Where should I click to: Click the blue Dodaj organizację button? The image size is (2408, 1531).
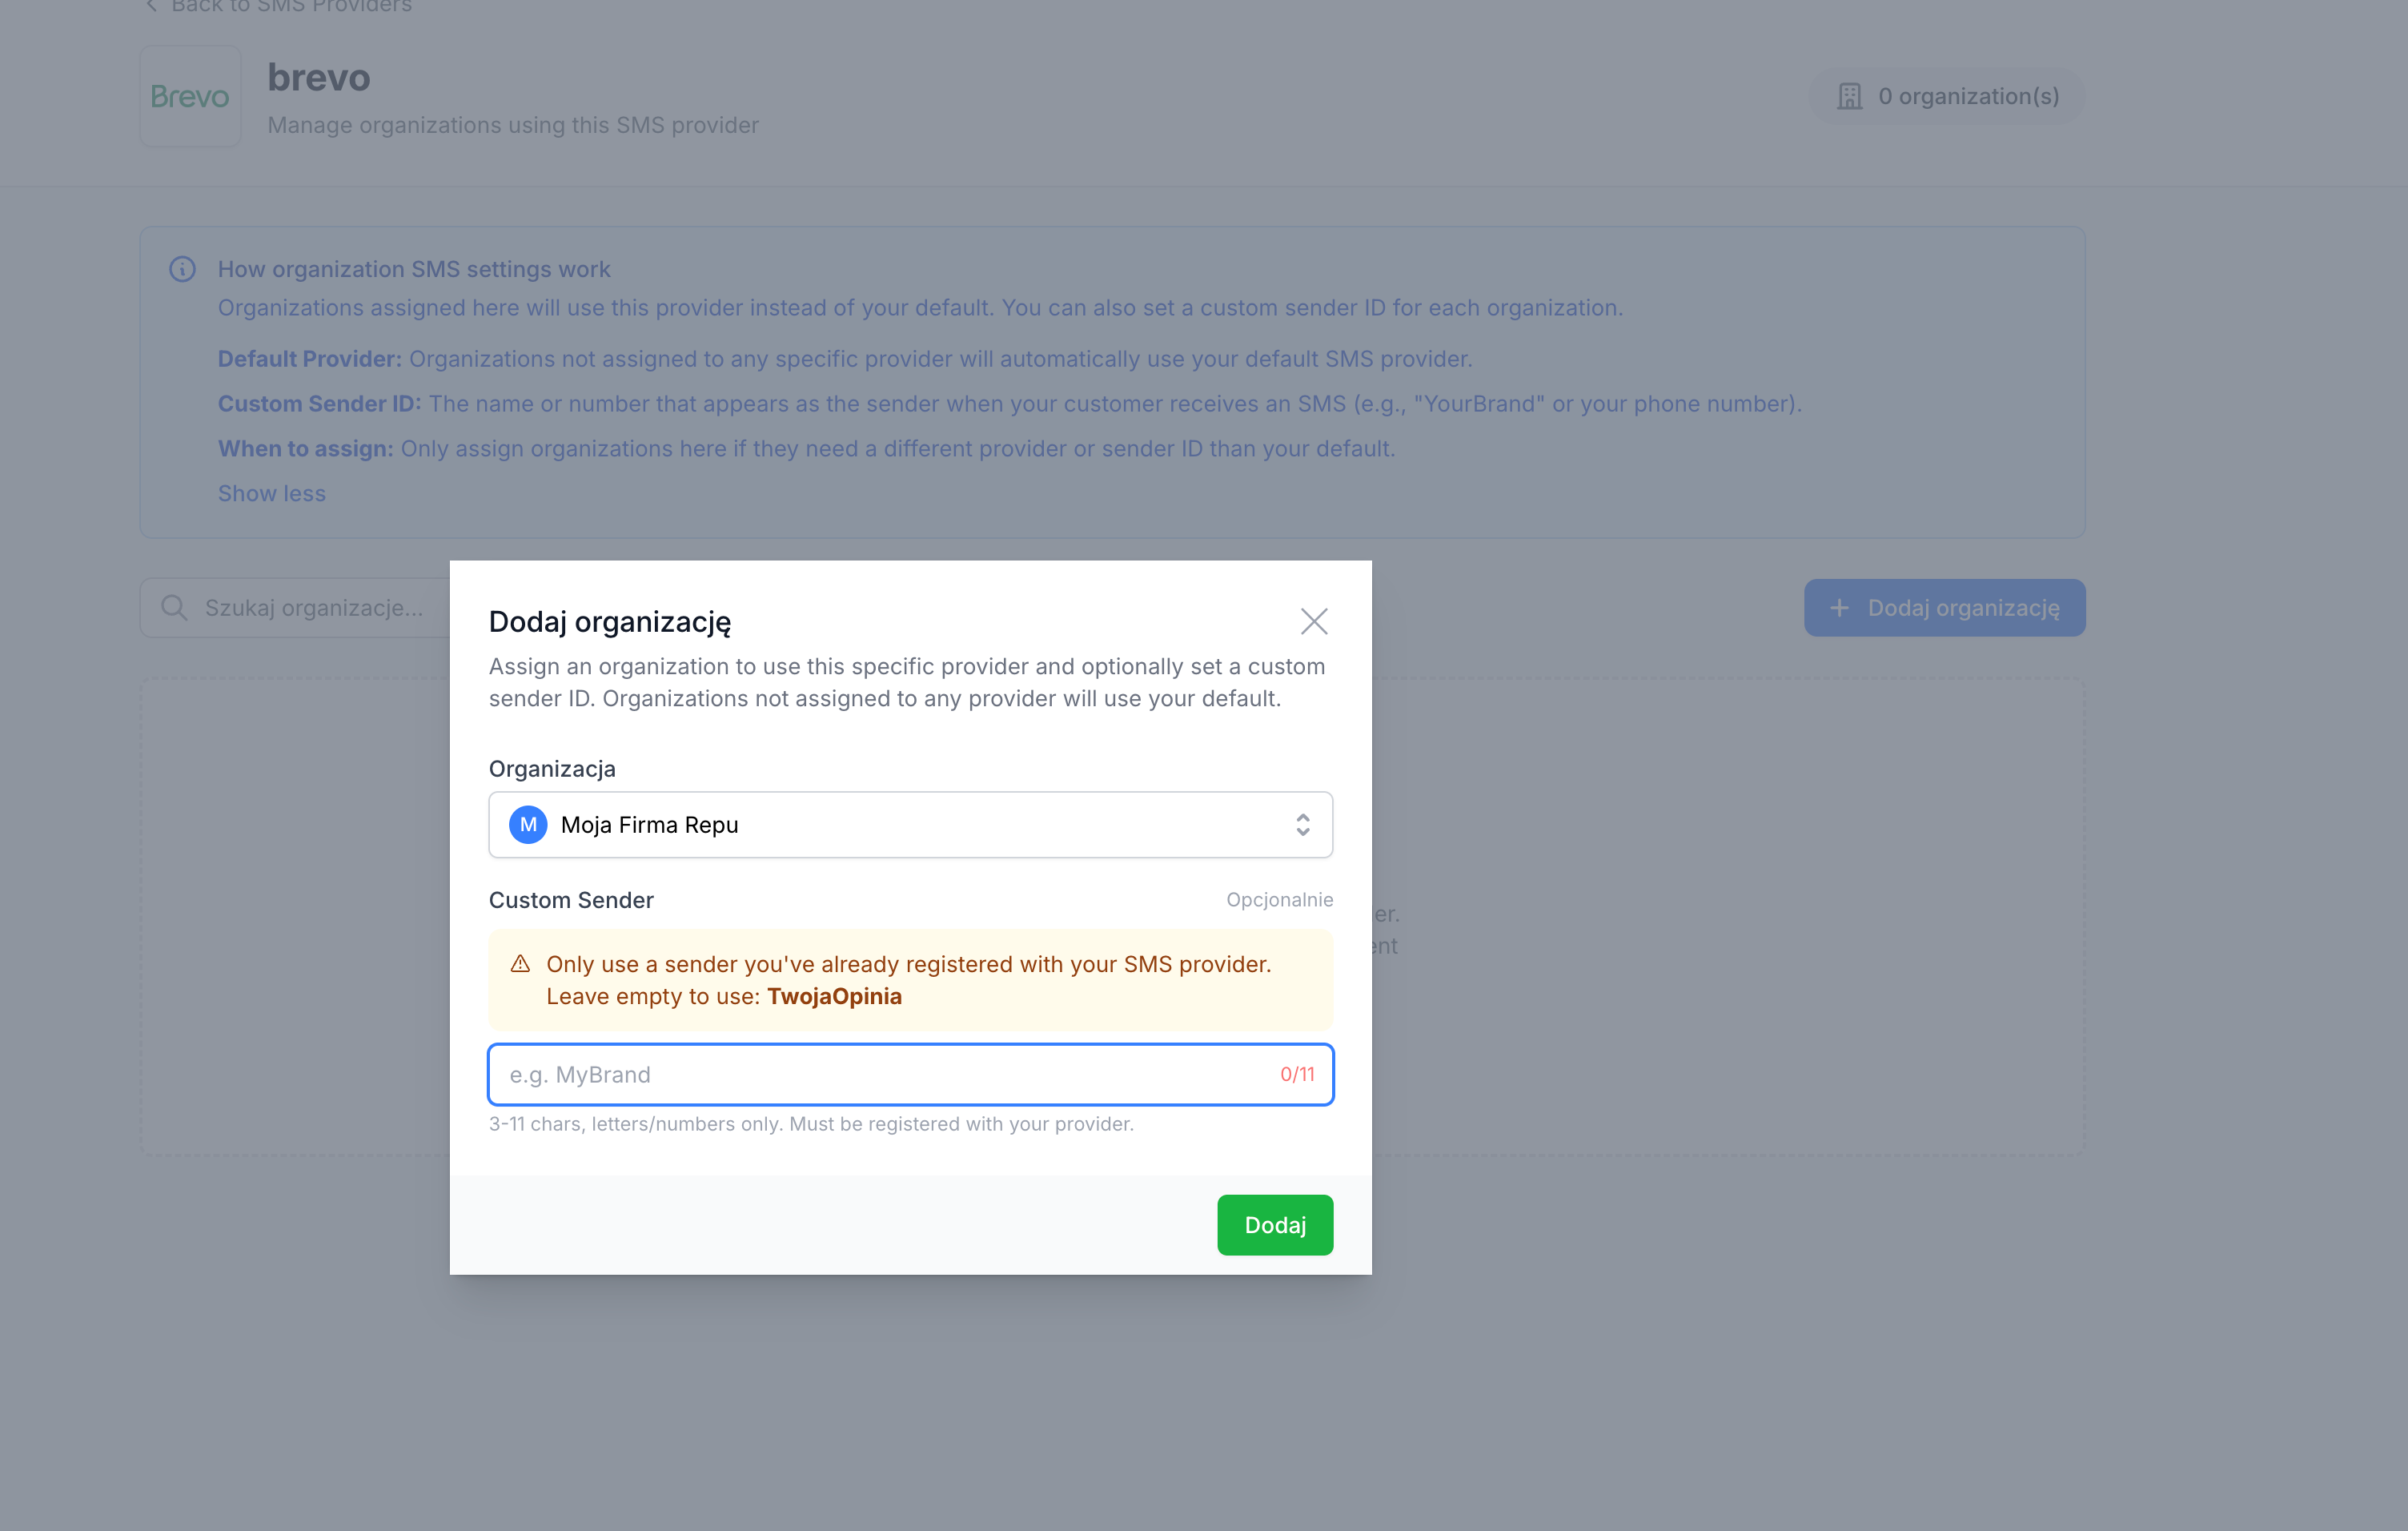[1944, 608]
